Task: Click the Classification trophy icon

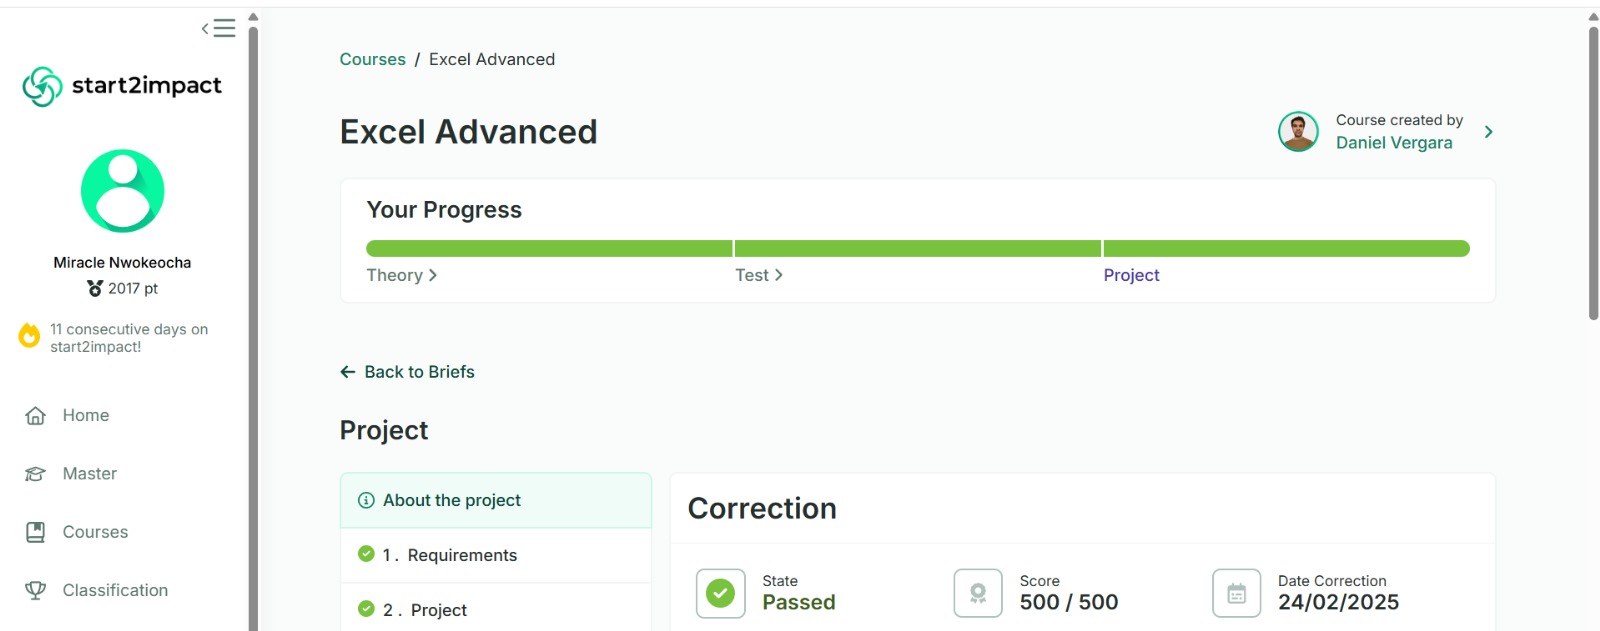Action: pyautogui.click(x=35, y=590)
